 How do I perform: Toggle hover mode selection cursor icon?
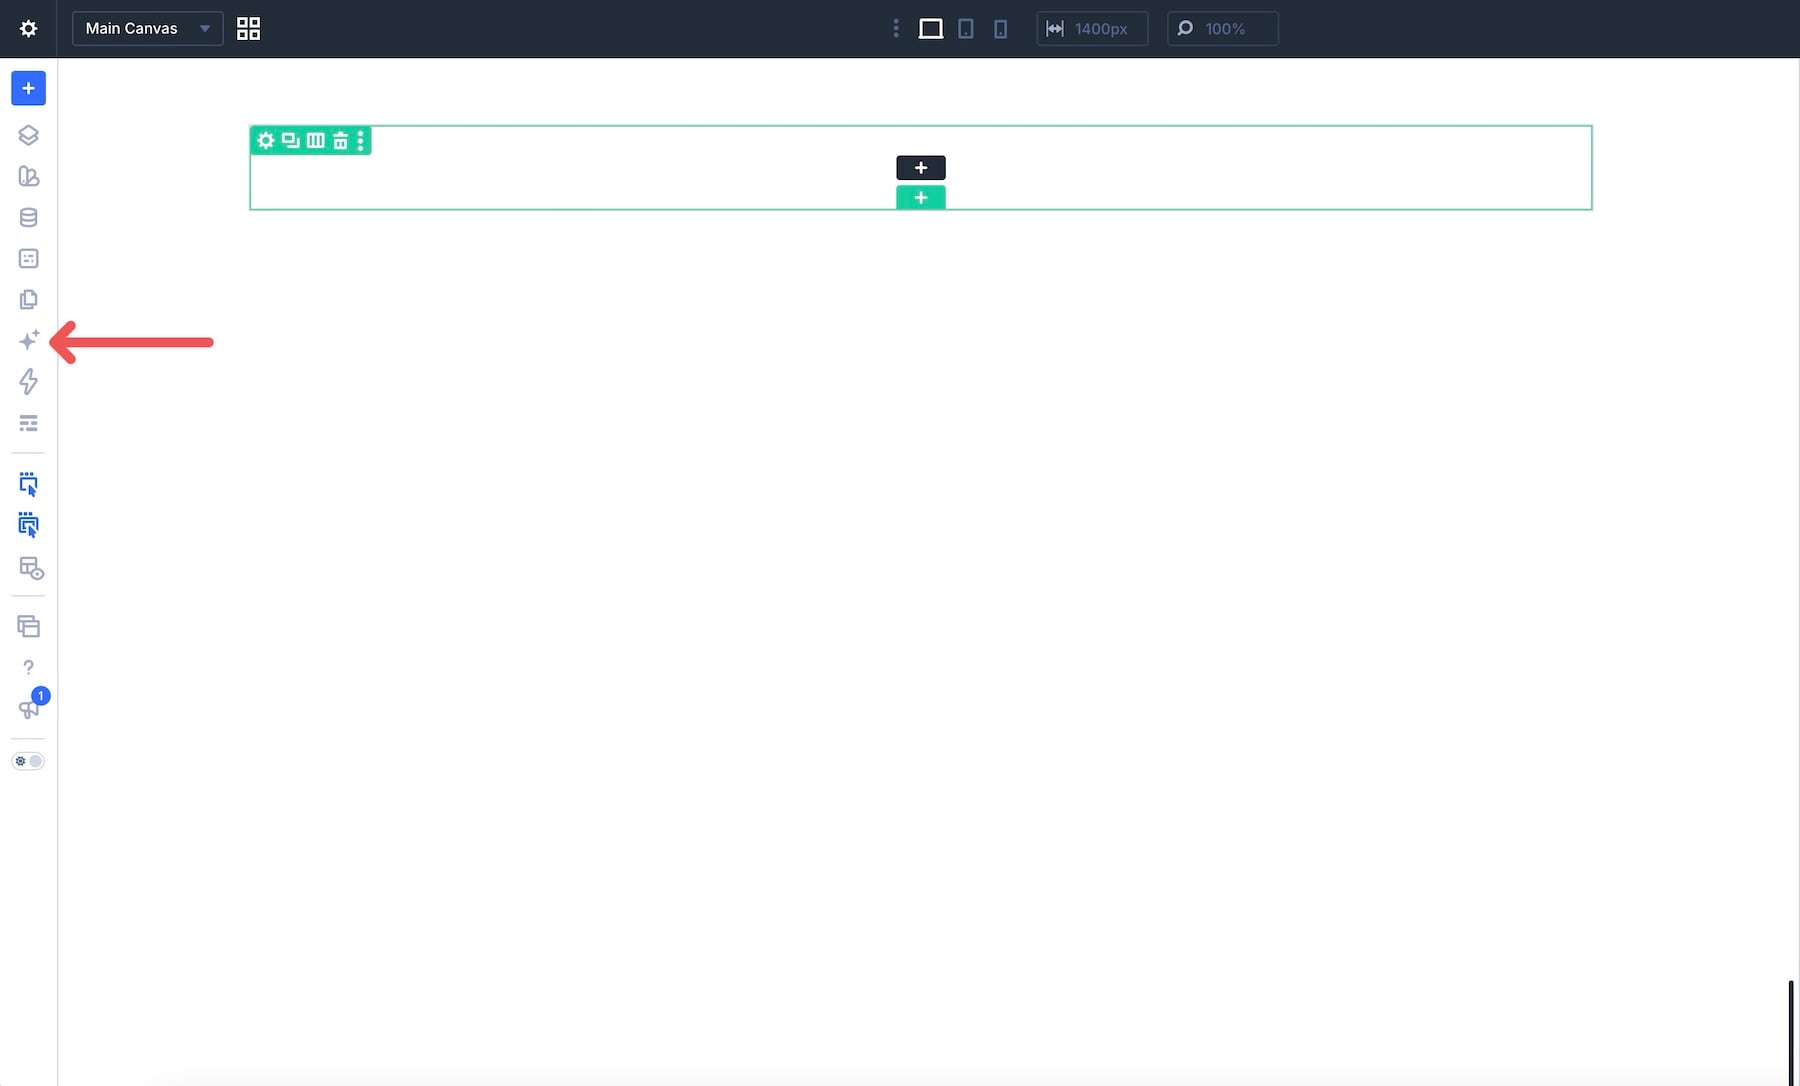pyautogui.click(x=28, y=525)
